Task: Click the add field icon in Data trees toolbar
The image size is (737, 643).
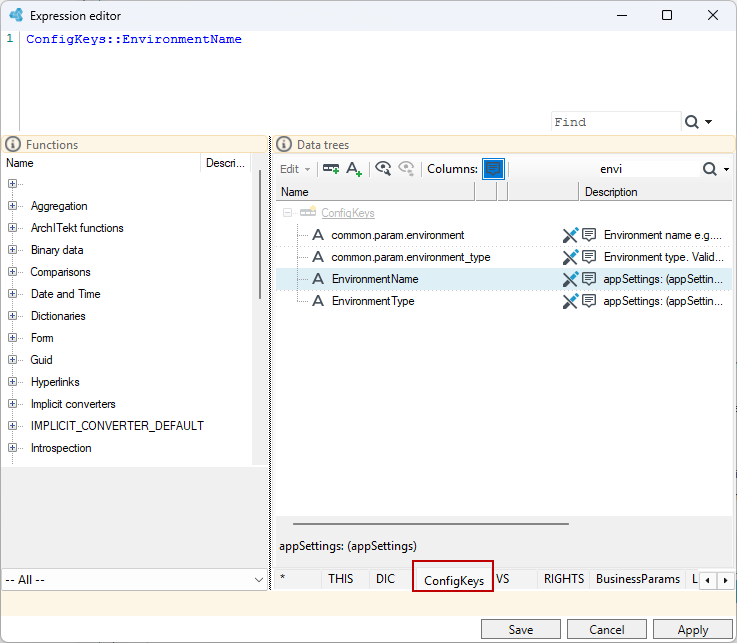Action: pyautogui.click(x=331, y=169)
